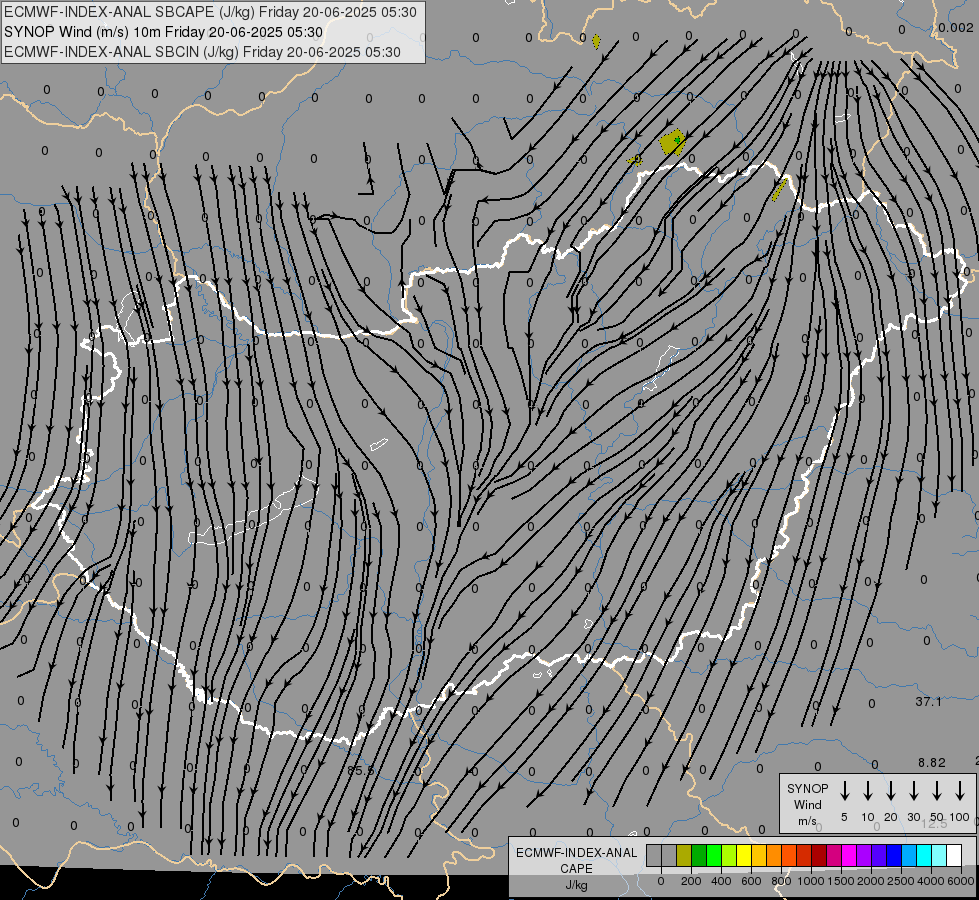Viewport: 979px width, 900px height.
Task: Click the 100 m/s wind arrow in legend
Action: 960,791
